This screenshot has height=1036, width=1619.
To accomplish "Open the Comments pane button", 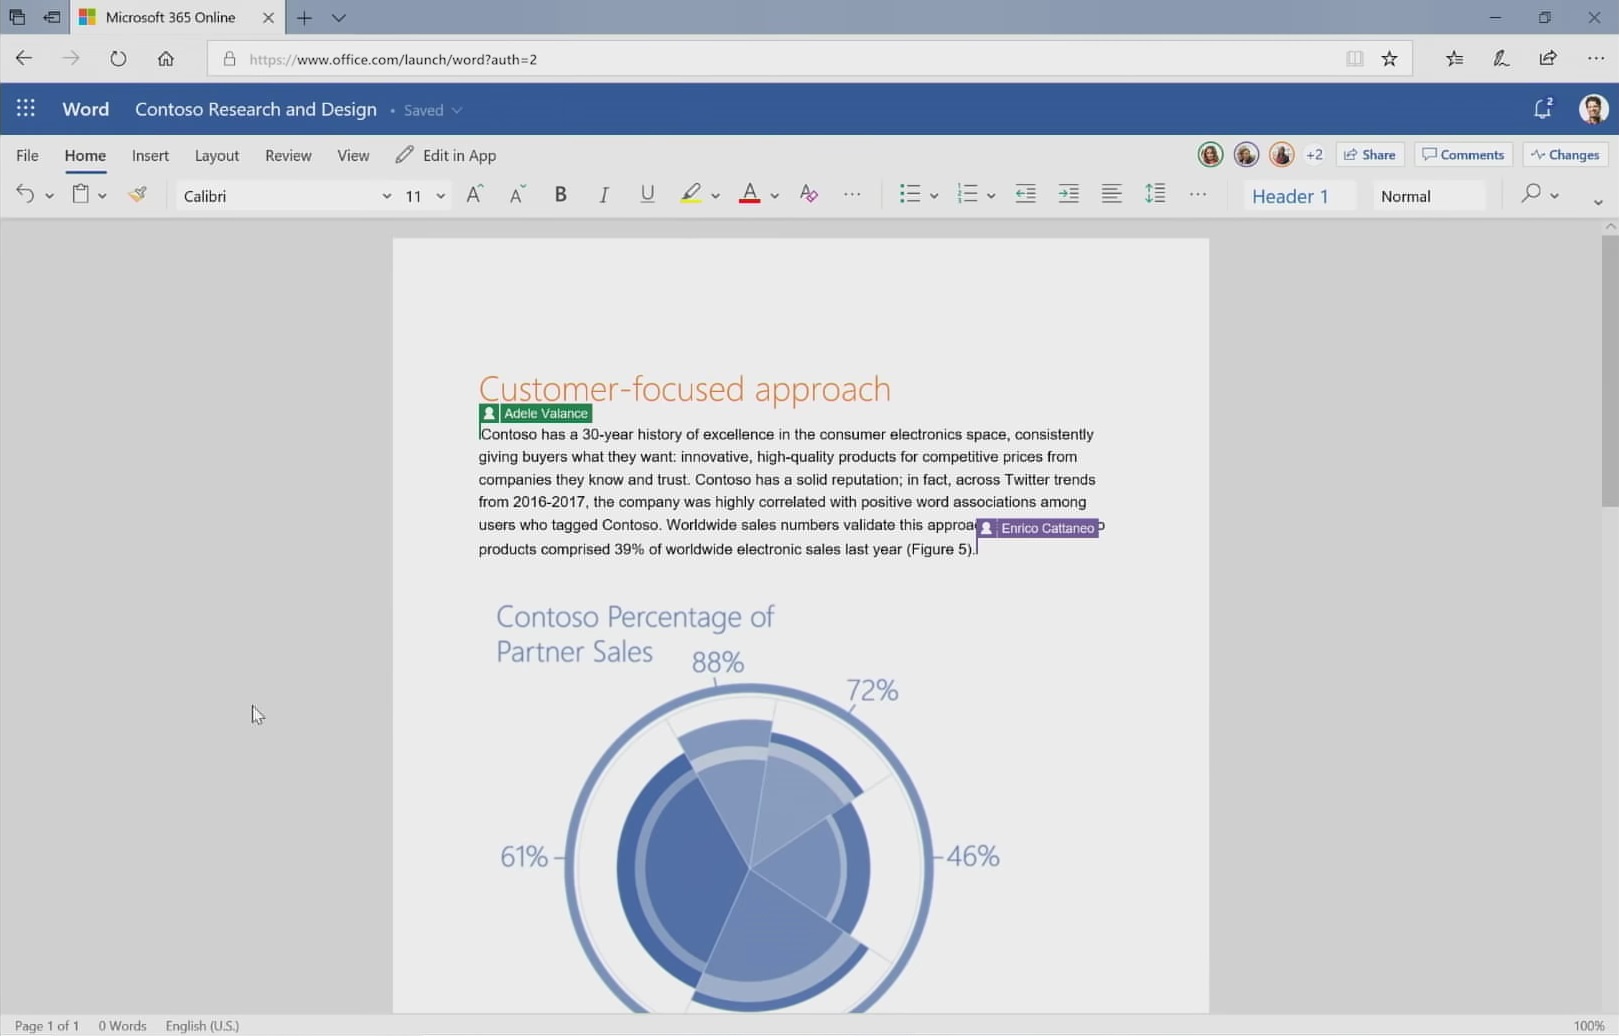I will [1463, 155].
